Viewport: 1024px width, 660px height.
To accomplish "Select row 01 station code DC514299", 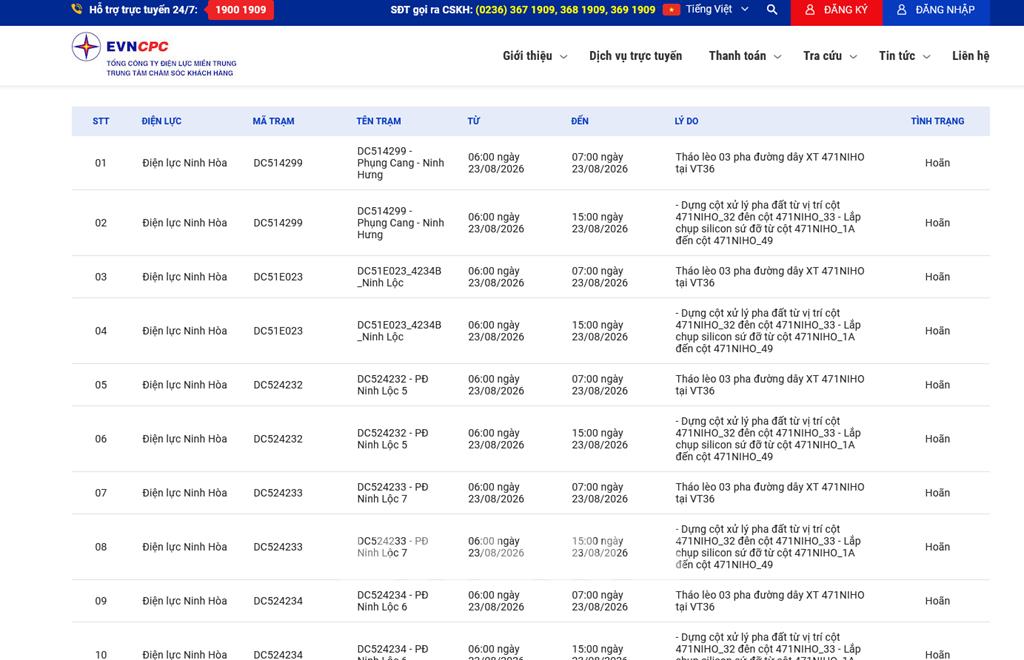I will click(278, 163).
